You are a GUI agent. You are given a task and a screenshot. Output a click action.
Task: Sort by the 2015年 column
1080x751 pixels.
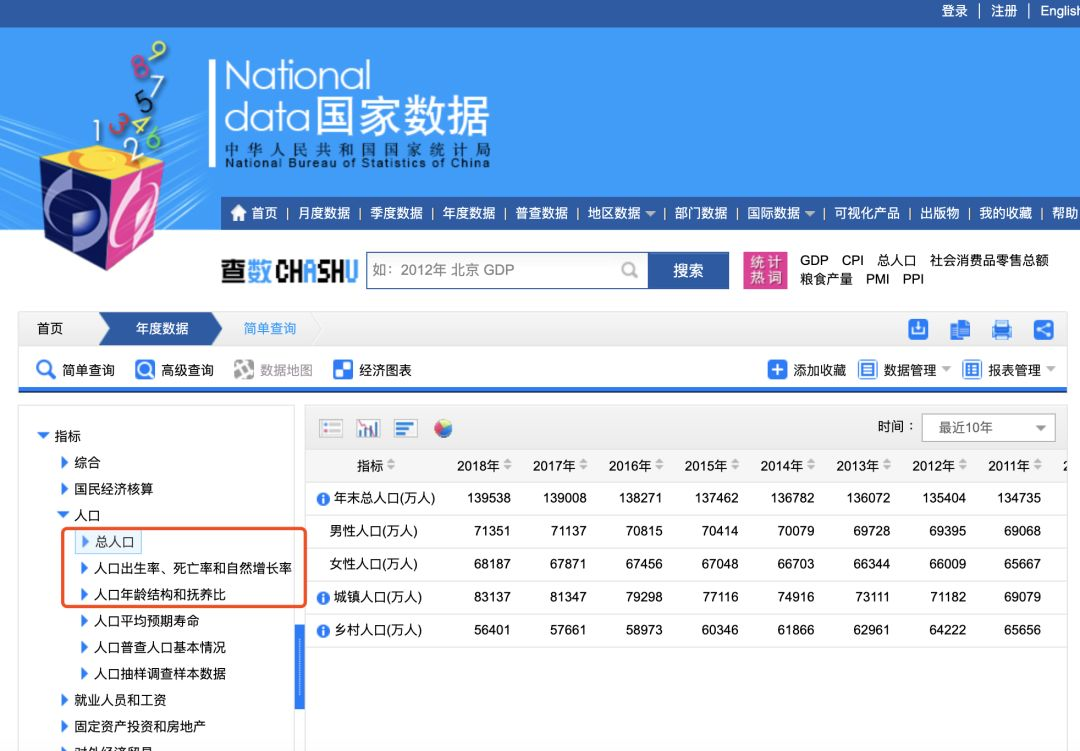coord(735,465)
